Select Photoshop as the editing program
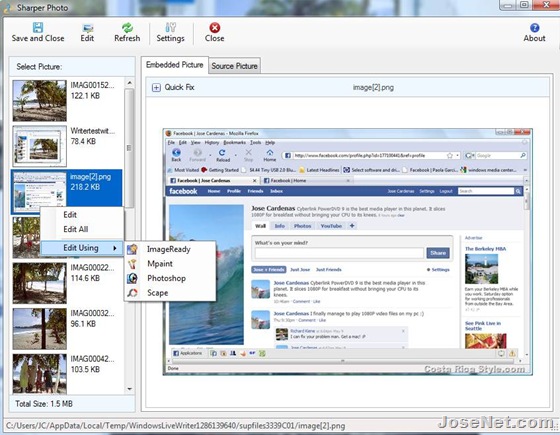Screen dimensions: 560x435 [166, 278]
